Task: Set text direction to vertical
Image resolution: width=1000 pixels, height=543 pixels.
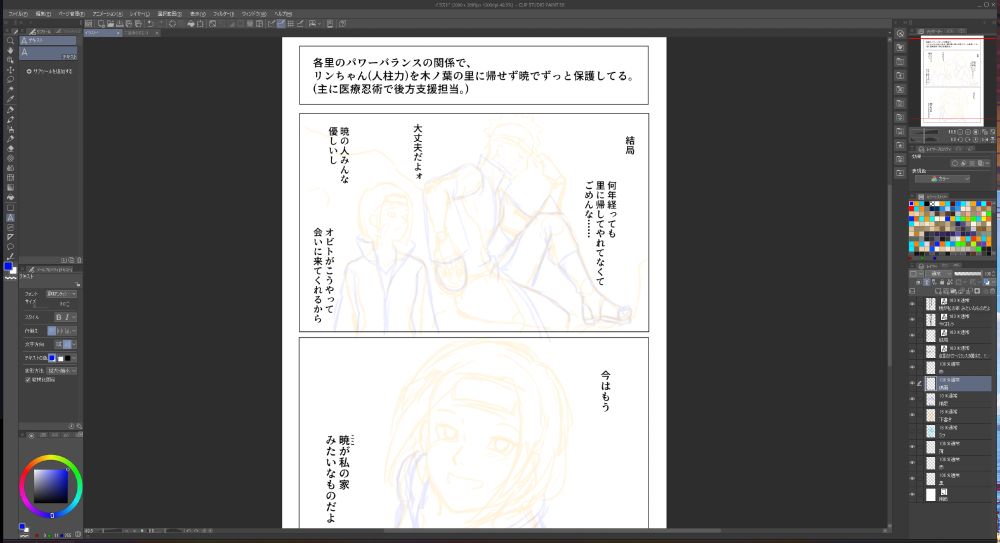Action: click(x=67, y=344)
